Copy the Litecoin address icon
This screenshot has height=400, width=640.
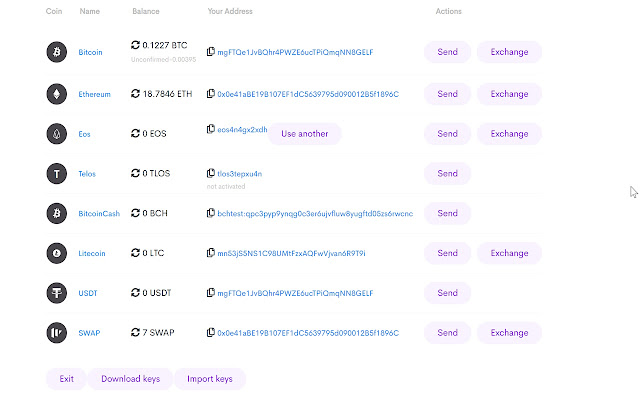pos(210,253)
